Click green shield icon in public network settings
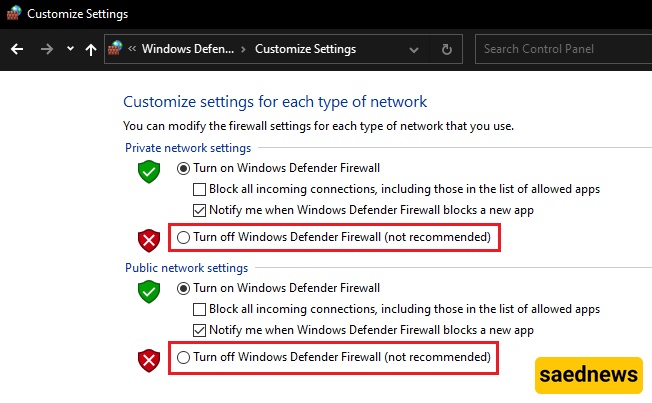Screen dimensions: 652x403 point(149,292)
